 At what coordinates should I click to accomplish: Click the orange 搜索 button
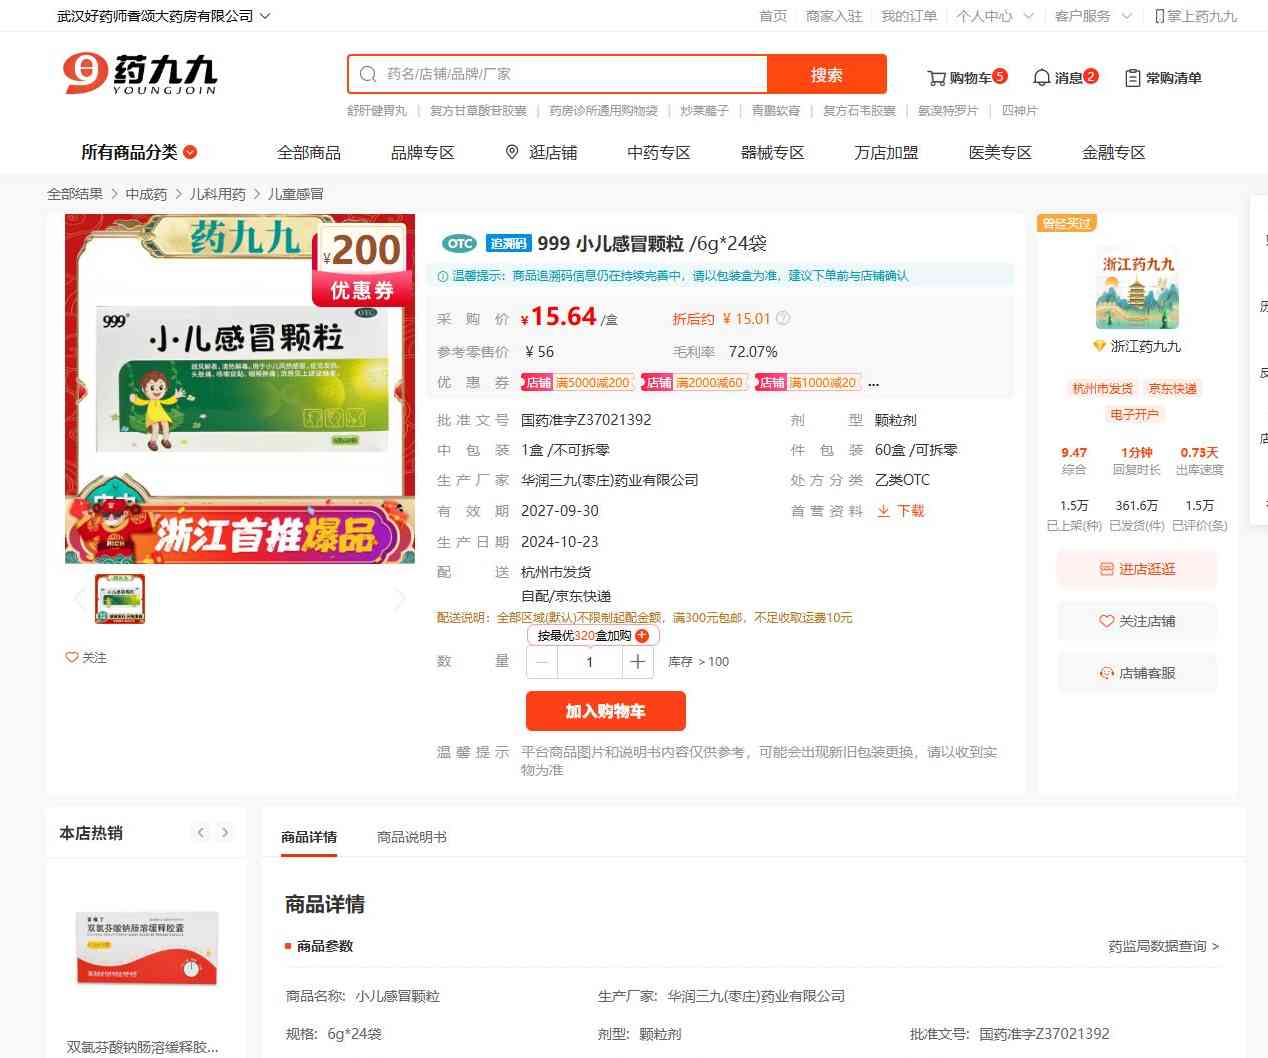coord(826,74)
